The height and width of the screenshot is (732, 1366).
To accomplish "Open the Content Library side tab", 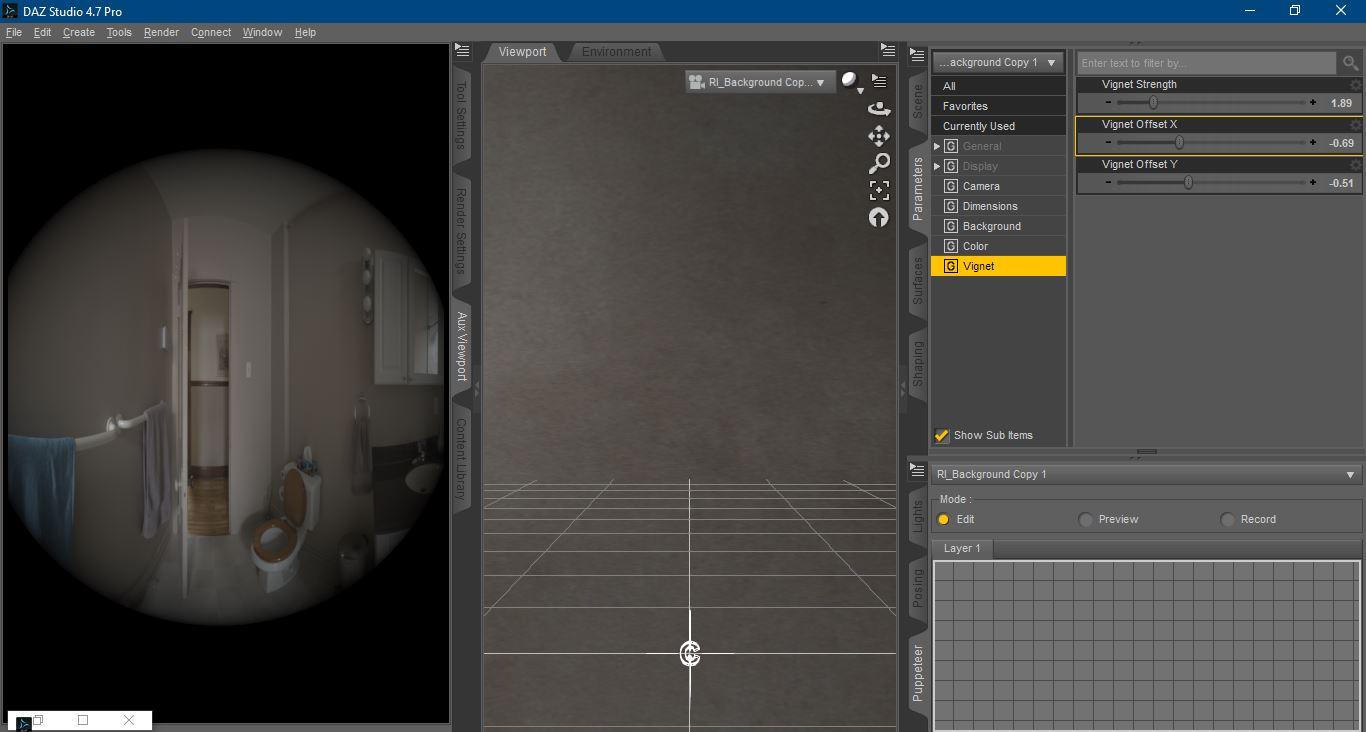I will (x=461, y=460).
